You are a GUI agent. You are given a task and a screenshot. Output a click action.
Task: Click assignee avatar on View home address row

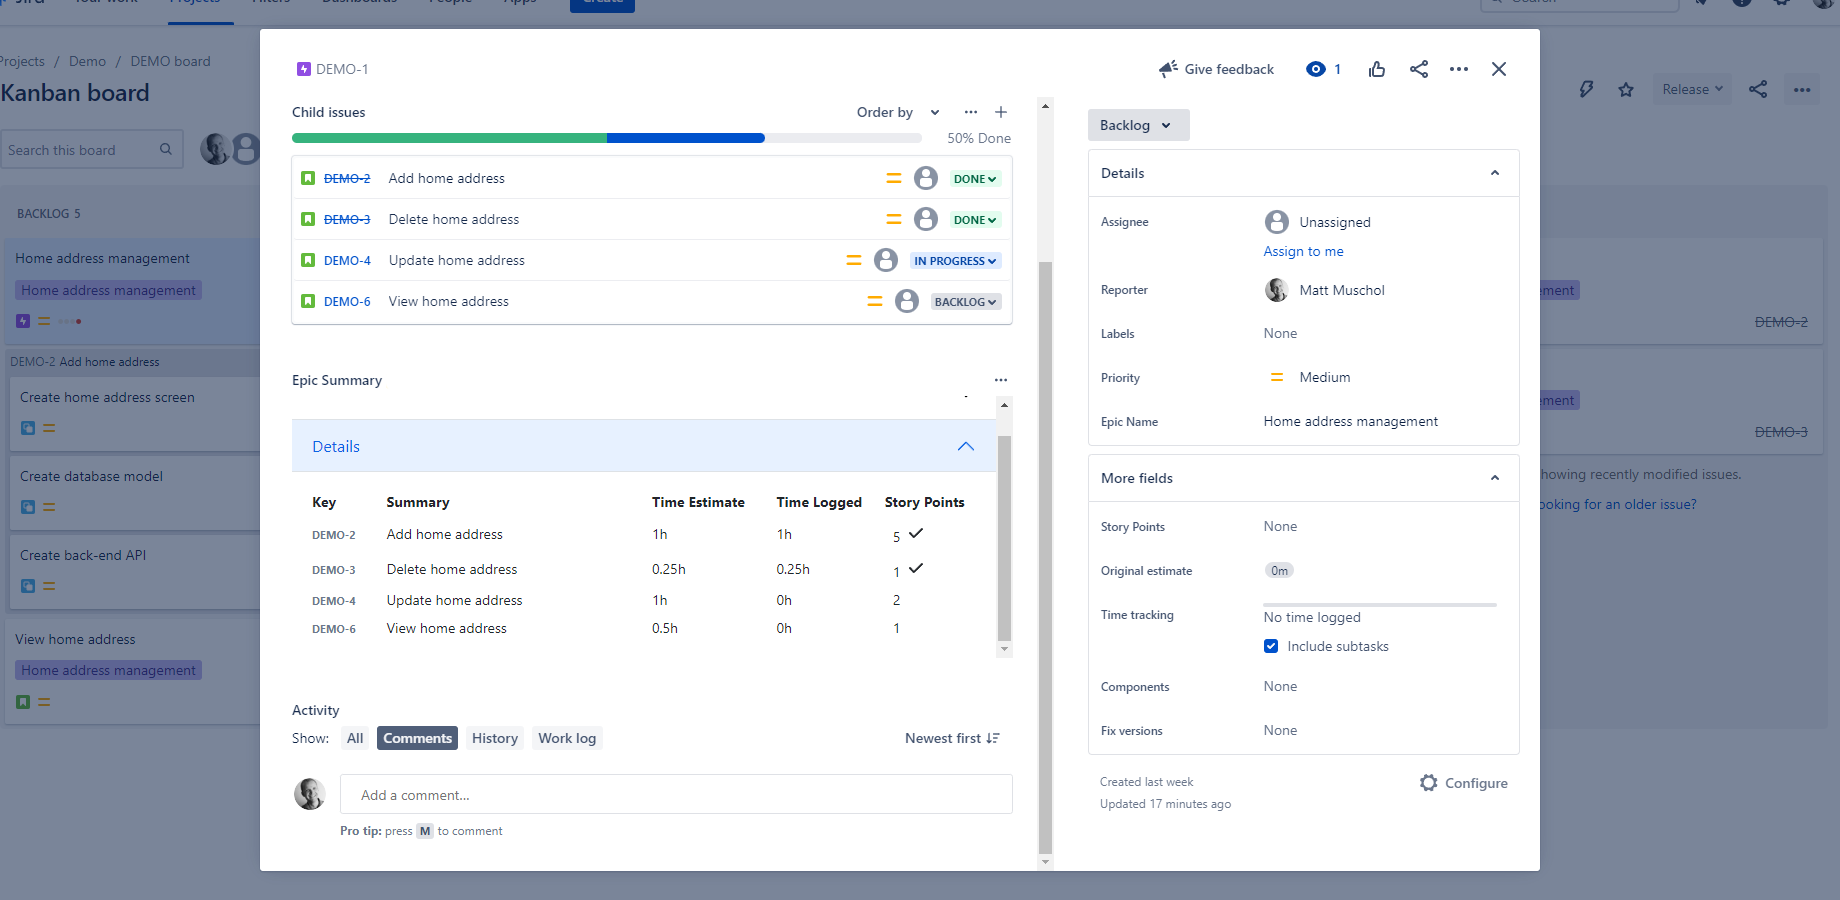[907, 301]
